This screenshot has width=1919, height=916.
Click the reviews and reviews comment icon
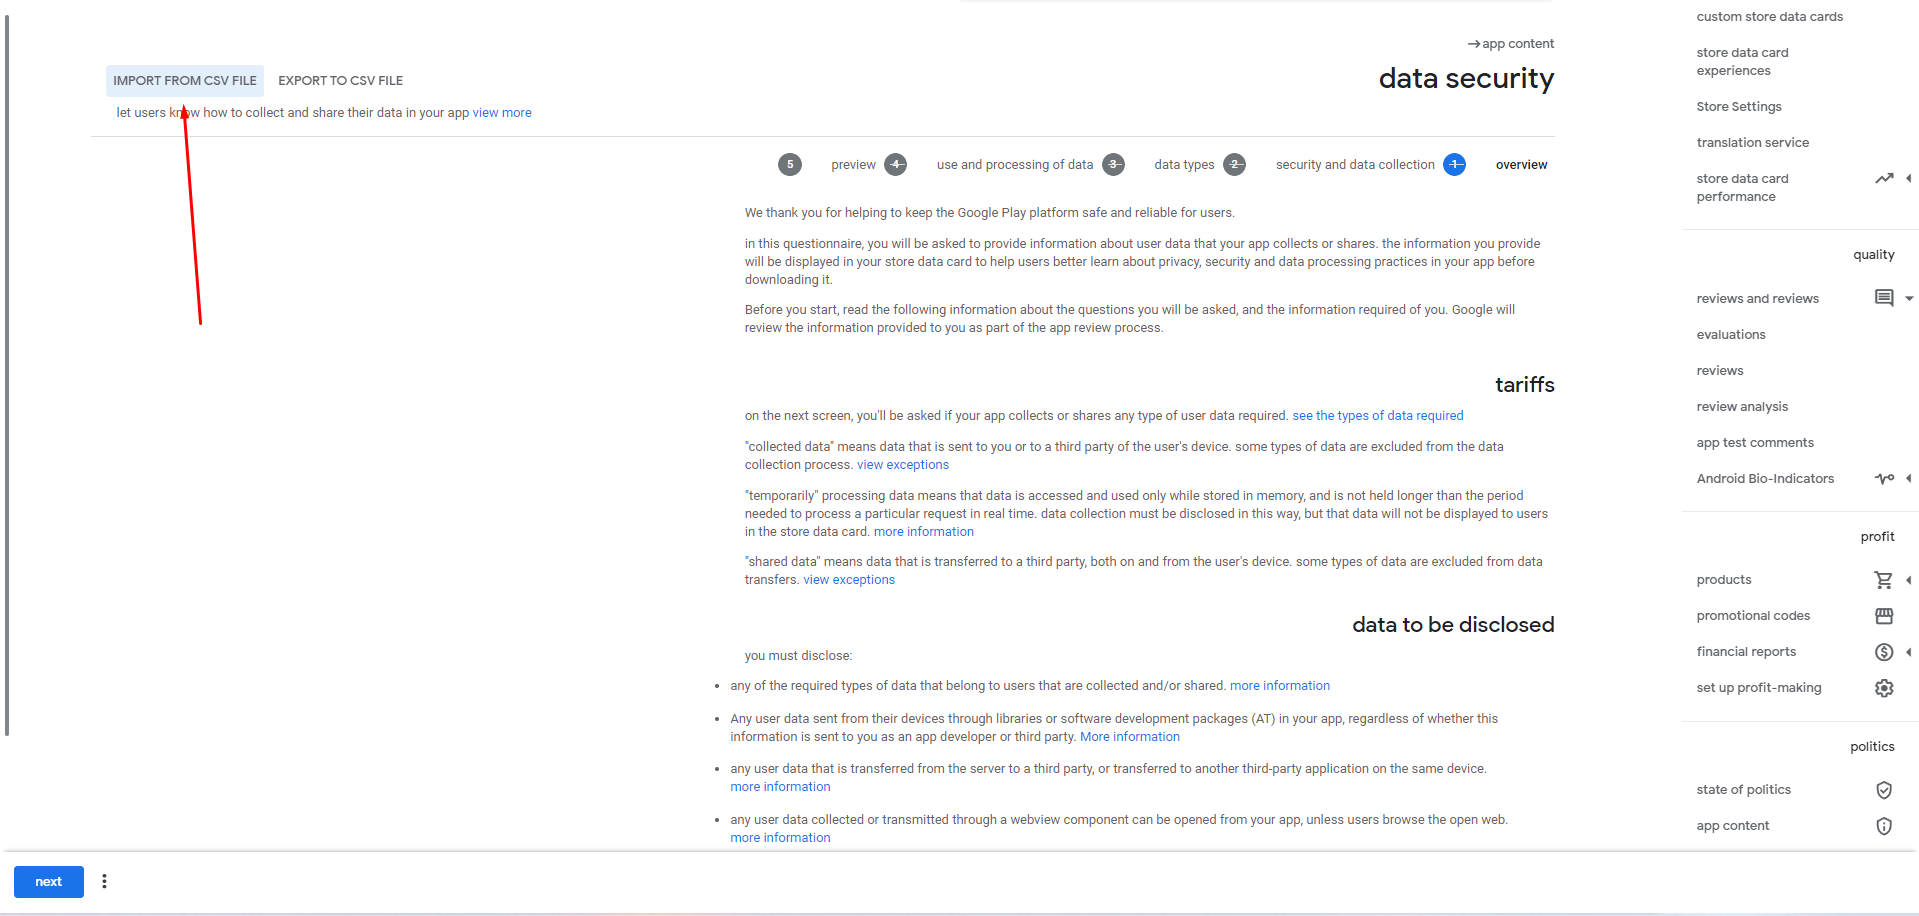[x=1884, y=298]
